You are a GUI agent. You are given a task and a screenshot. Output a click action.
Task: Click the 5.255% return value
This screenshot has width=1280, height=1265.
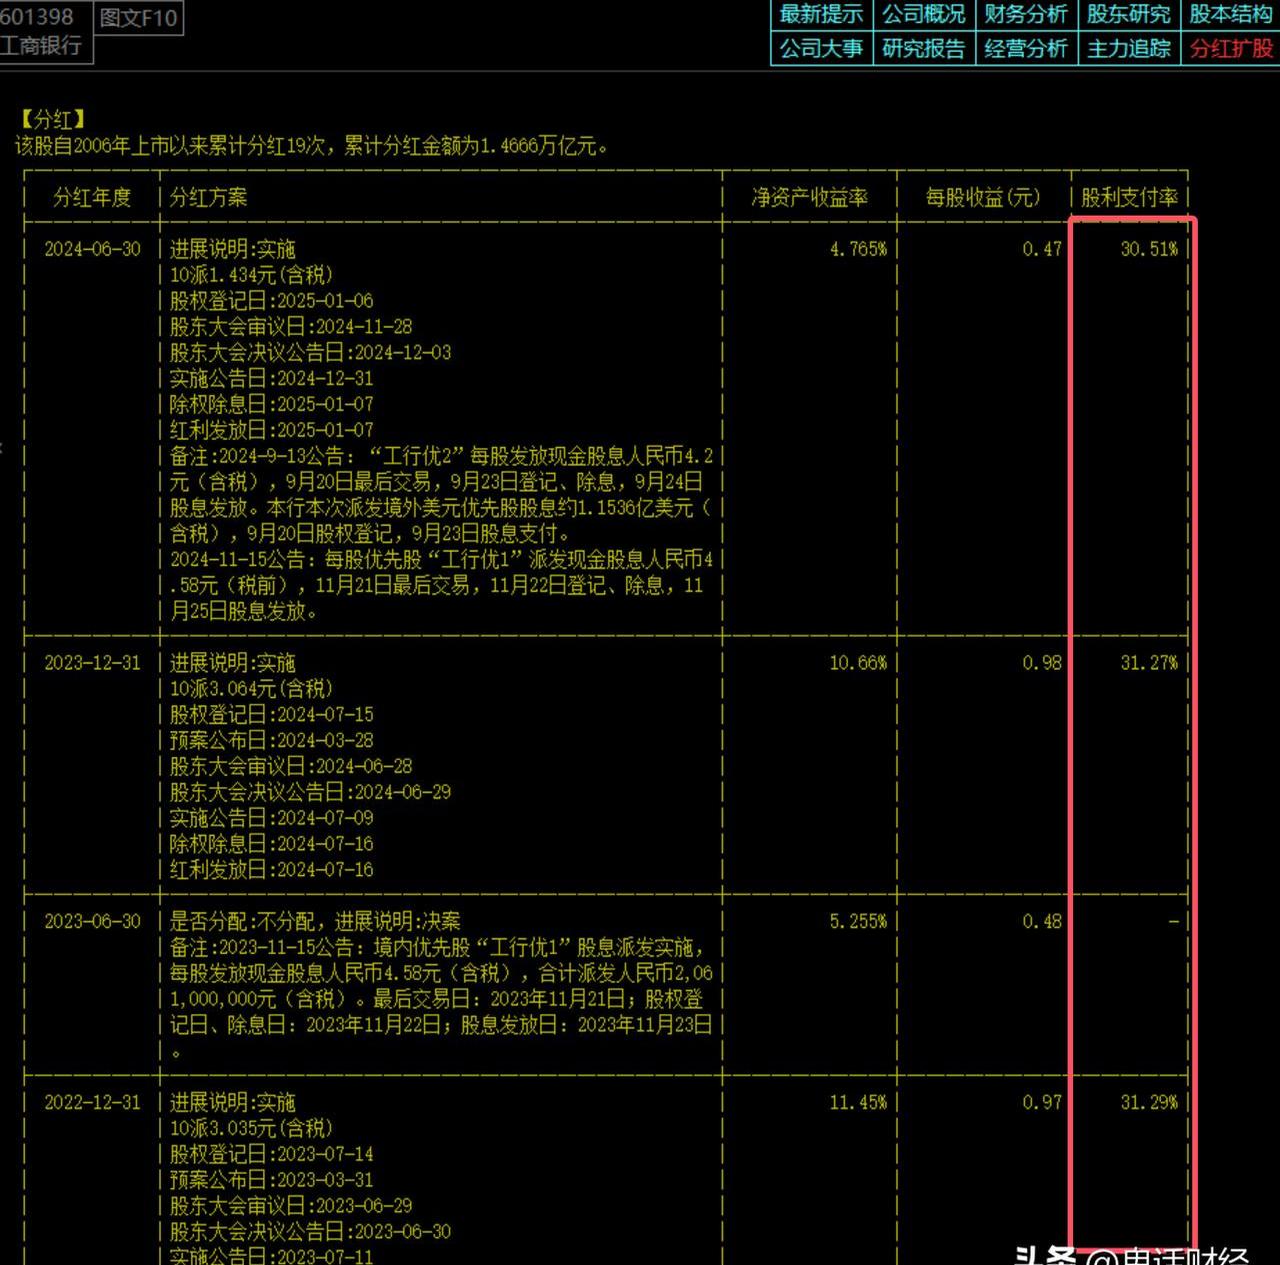tap(858, 921)
